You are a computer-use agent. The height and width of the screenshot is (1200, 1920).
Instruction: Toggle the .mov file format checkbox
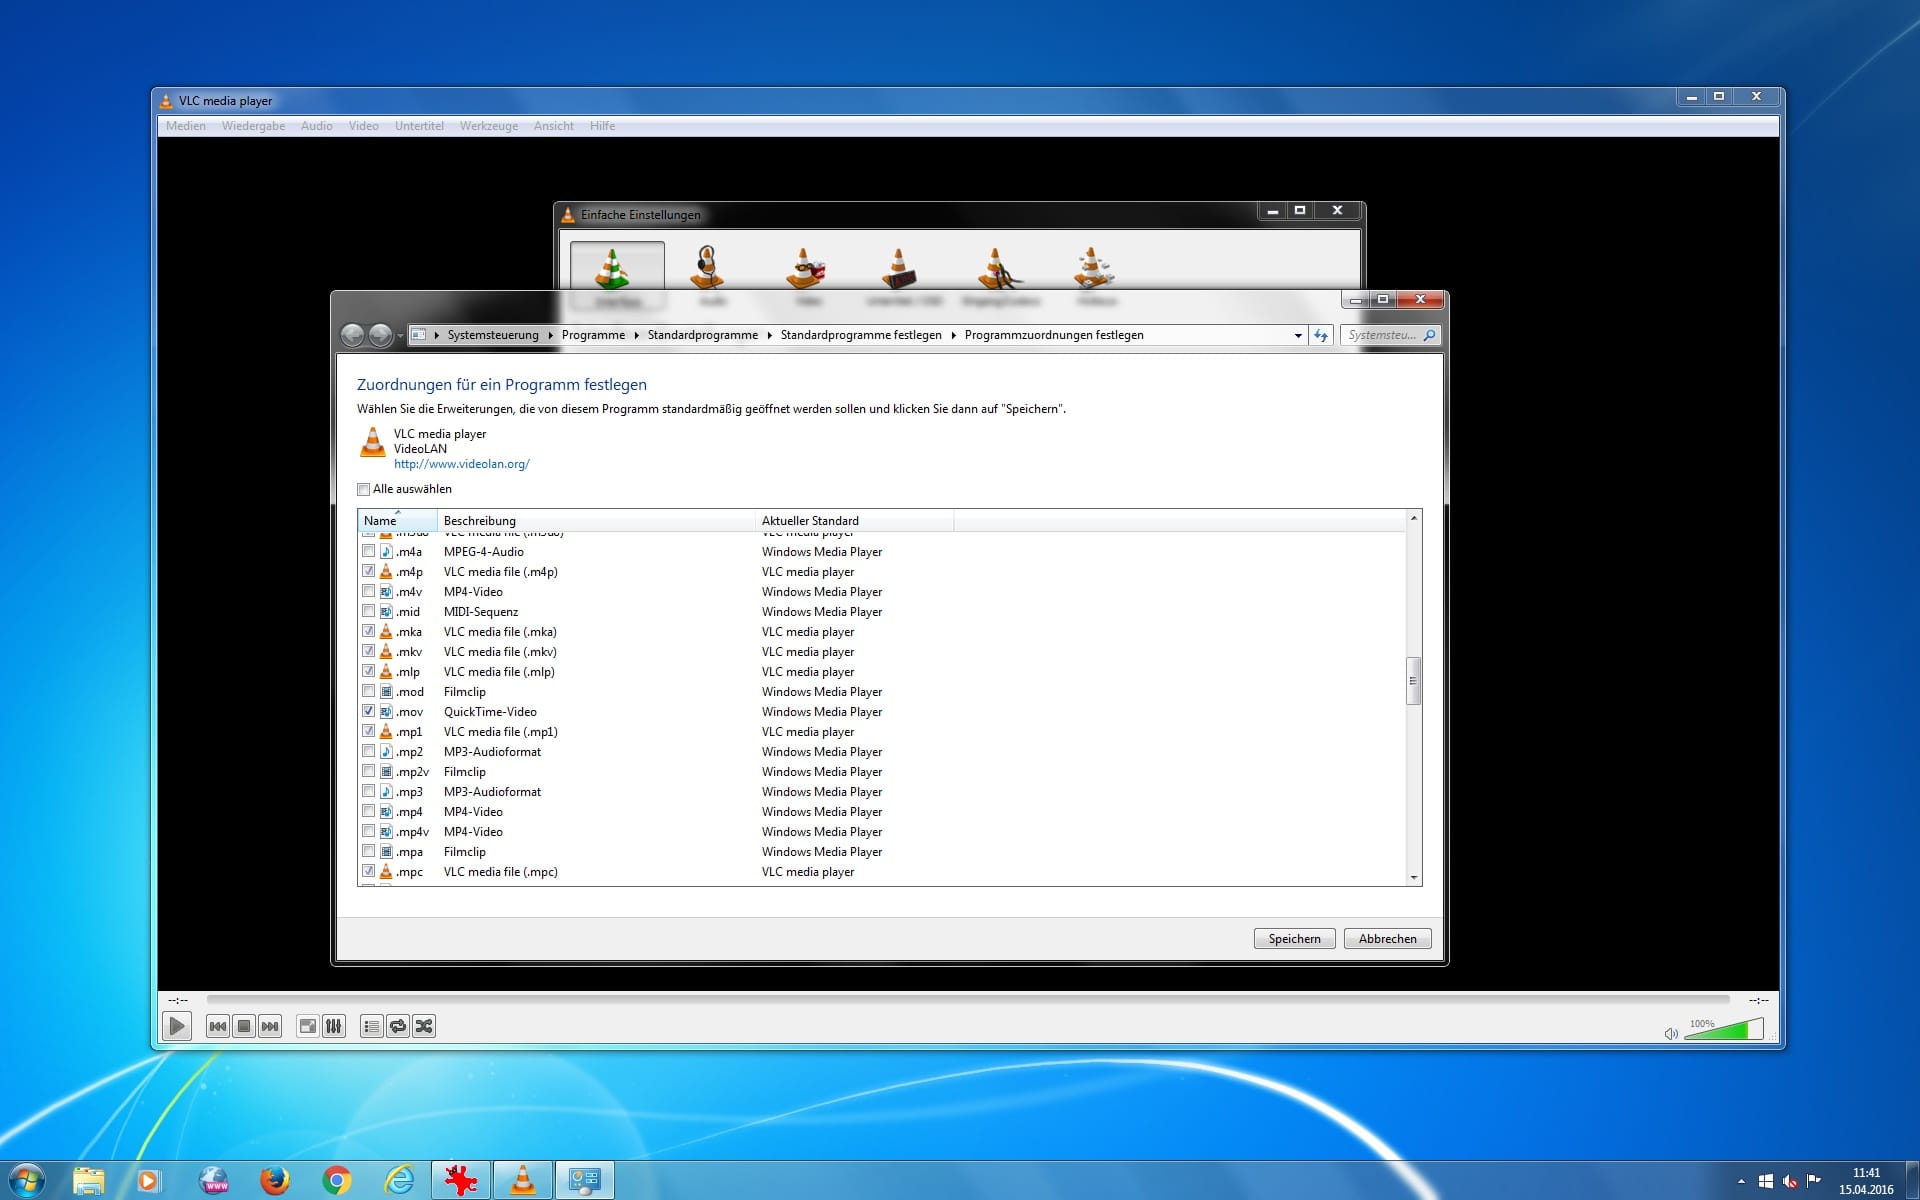(x=366, y=711)
